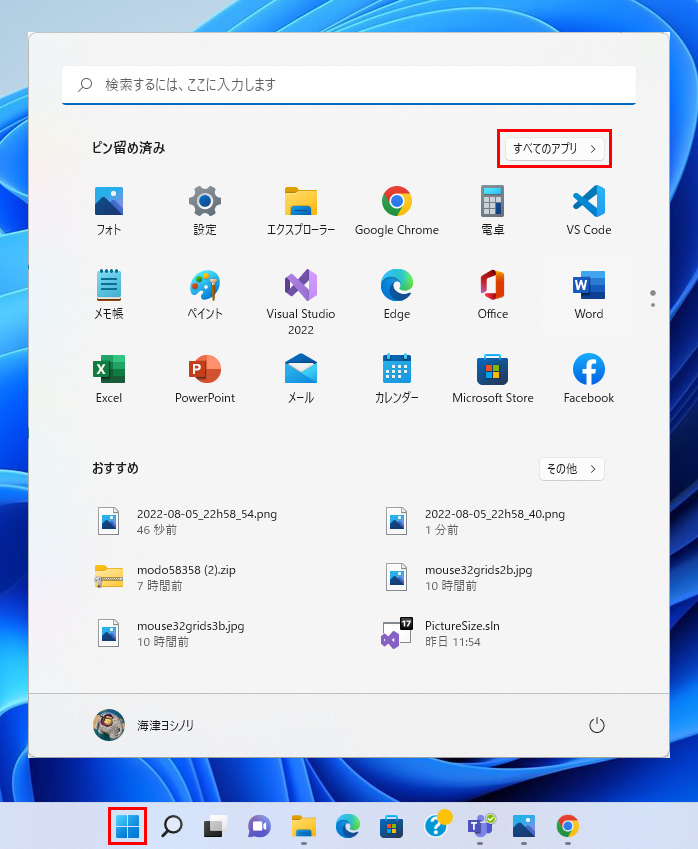The width and height of the screenshot is (698, 849).
Task: Launch Google Chrome from pinned apps
Action: pyautogui.click(x=397, y=211)
